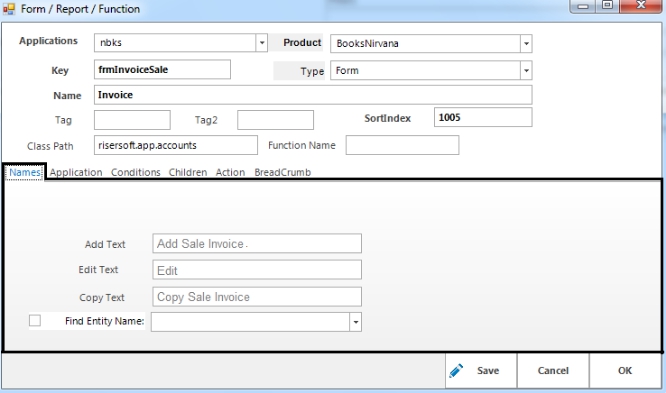Image resolution: width=666 pixels, height=393 pixels.
Task: Click the Save button
Action: [481, 370]
